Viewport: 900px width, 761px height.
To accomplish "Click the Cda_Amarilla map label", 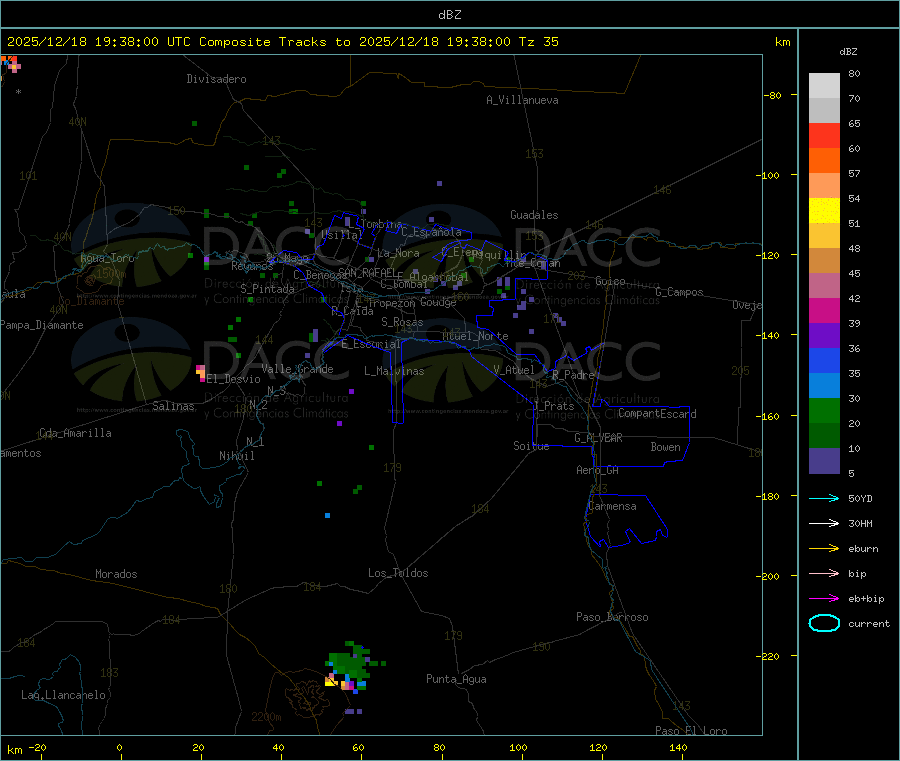I will coord(75,433).
